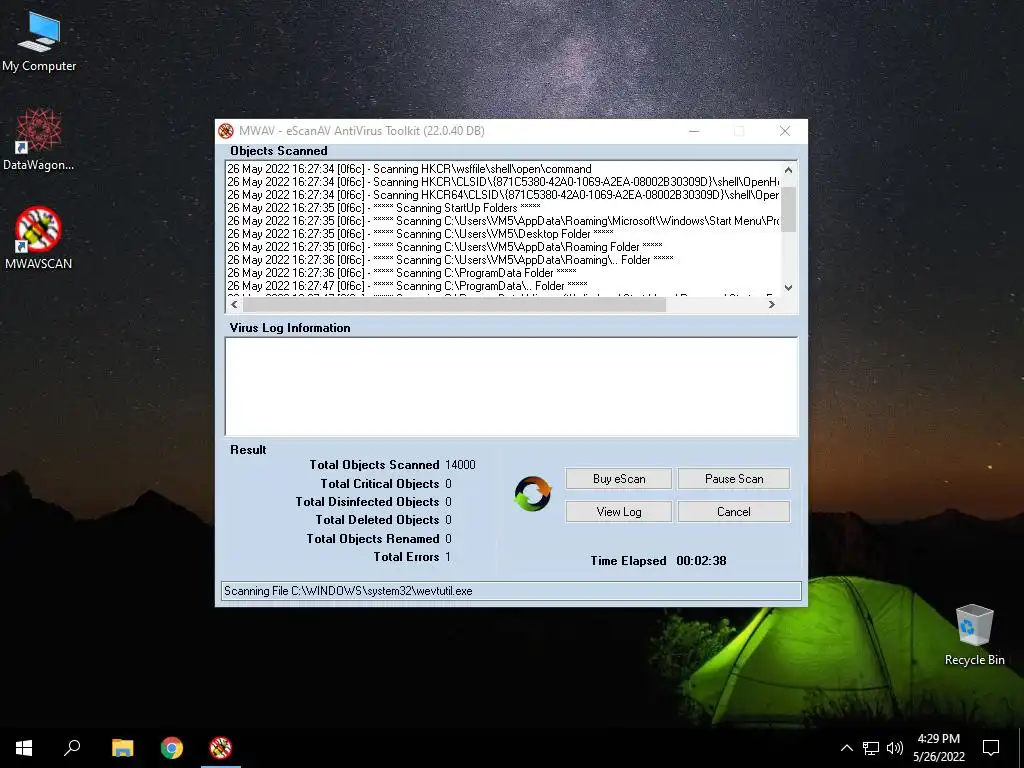Click status bar Scanning File wevtutil.exe

click(511, 591)
